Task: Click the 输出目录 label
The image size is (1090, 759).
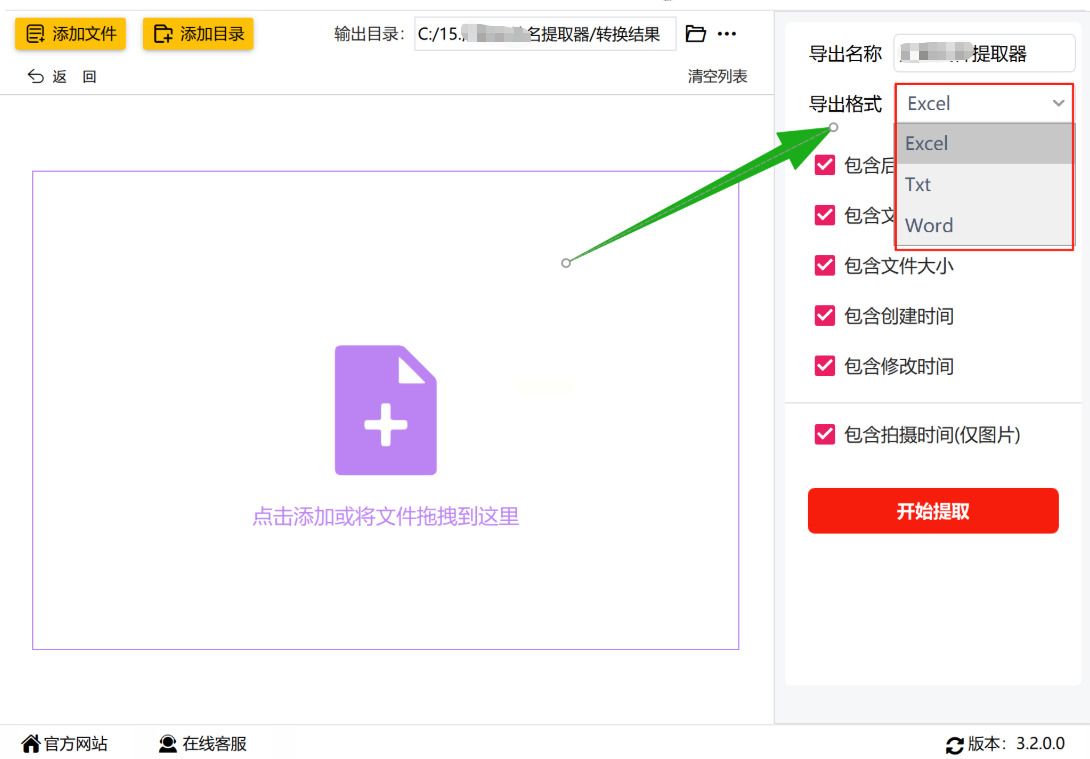Action: click(368, 34)
